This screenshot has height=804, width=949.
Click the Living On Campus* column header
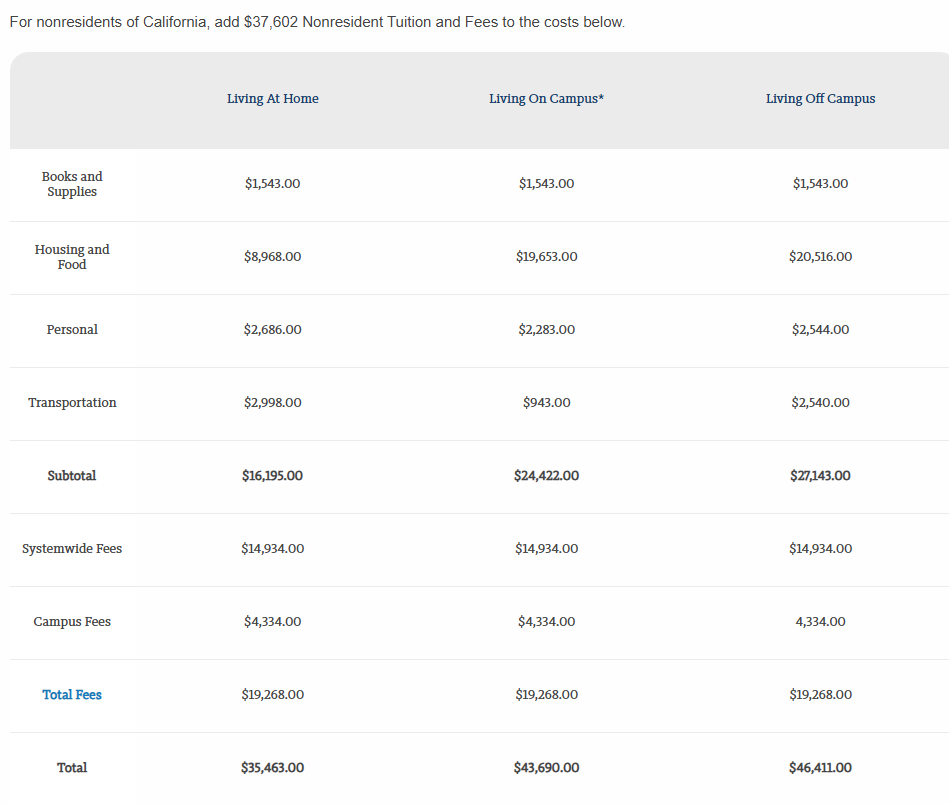click(546, 99)
